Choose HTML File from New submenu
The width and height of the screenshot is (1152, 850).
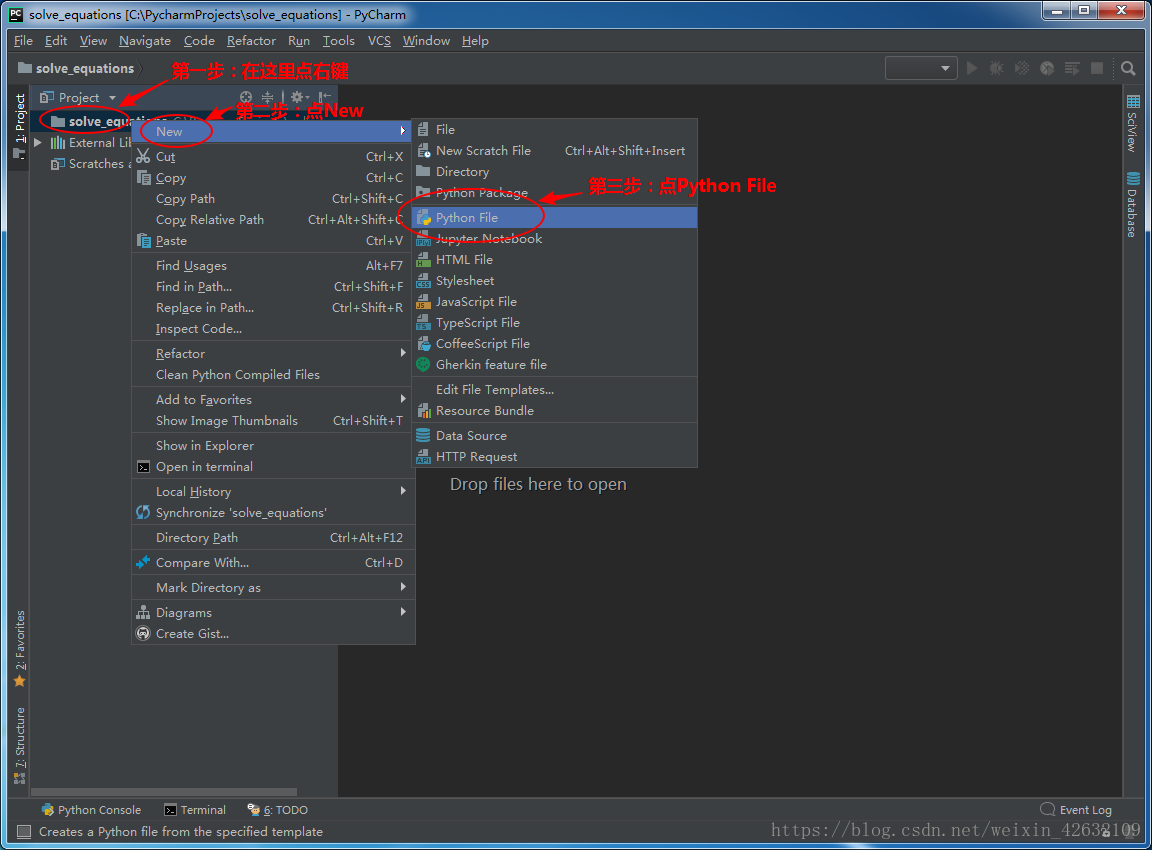tap(555, 259)
